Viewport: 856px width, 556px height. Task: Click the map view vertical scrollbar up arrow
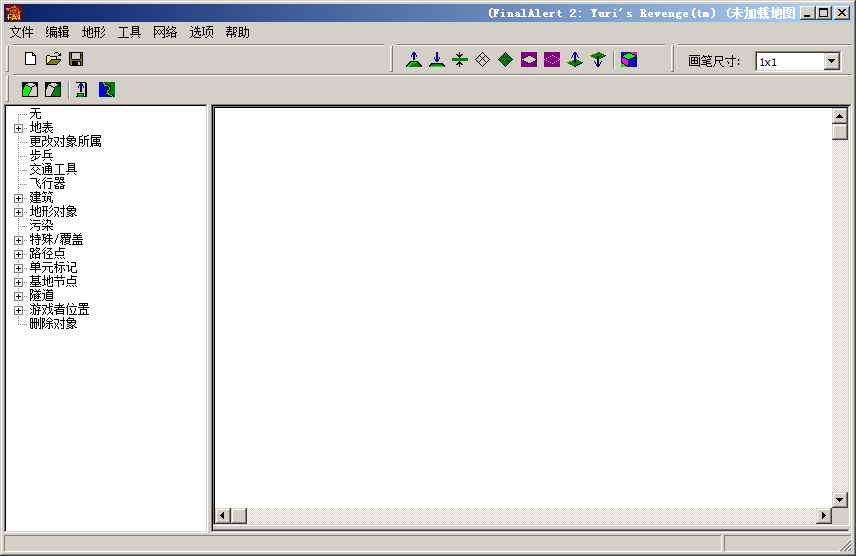840,116
